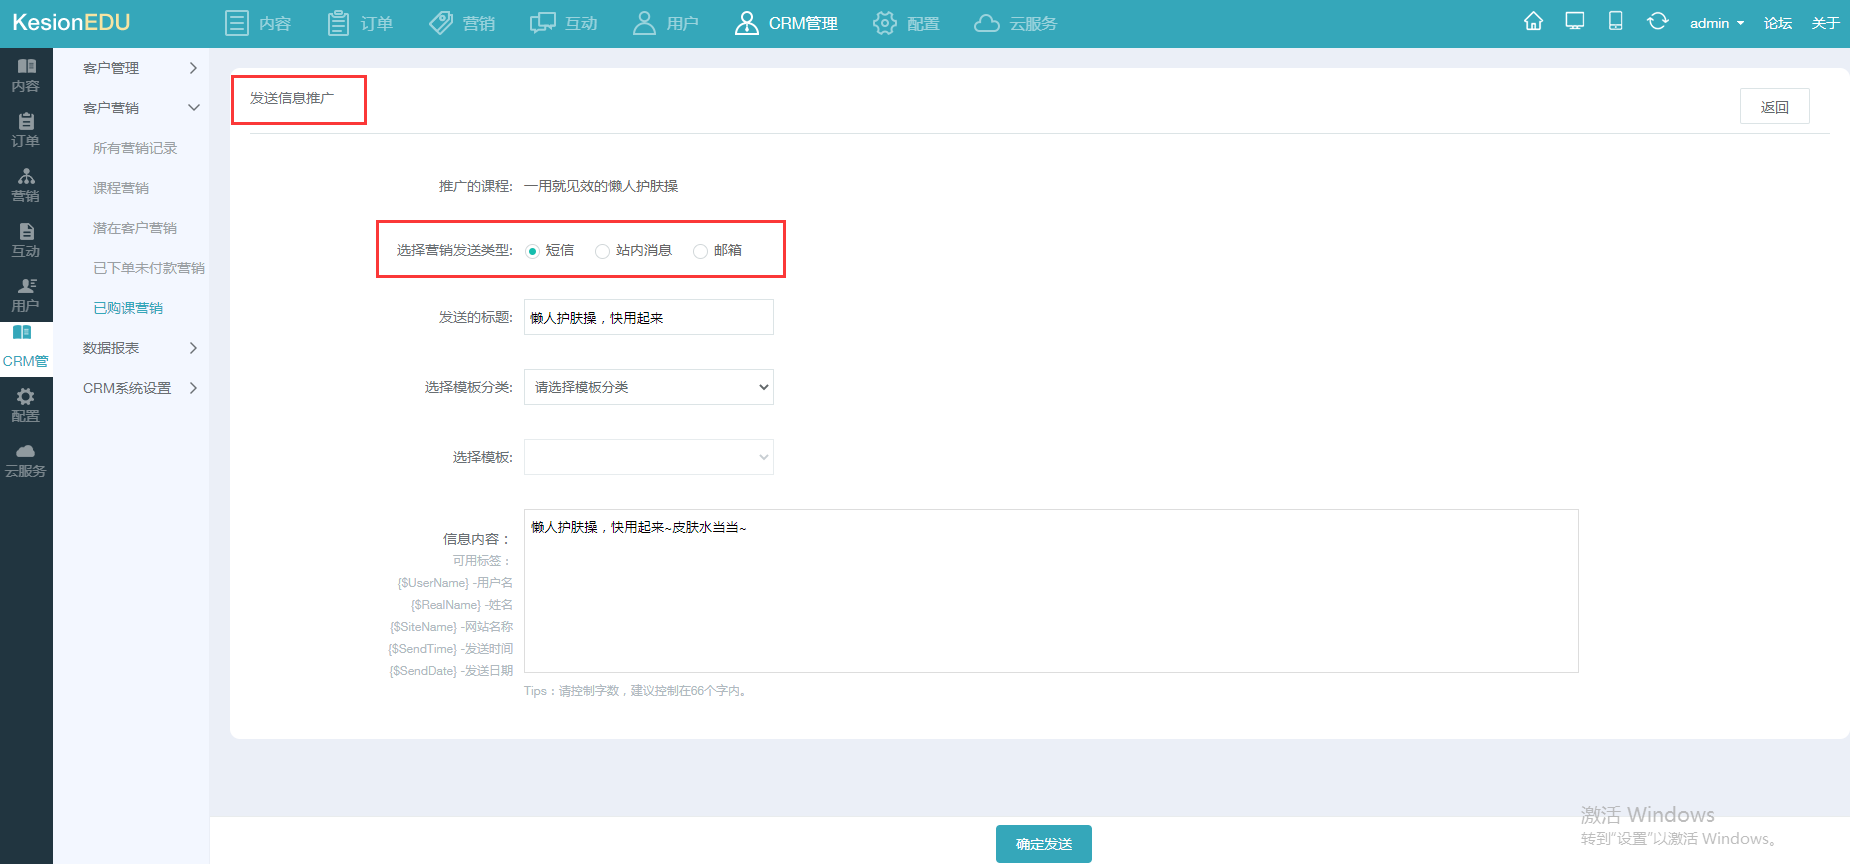The image size is (1850, 864).
Task: Select the 短信 radio button
Action: [x=532, y=251]
